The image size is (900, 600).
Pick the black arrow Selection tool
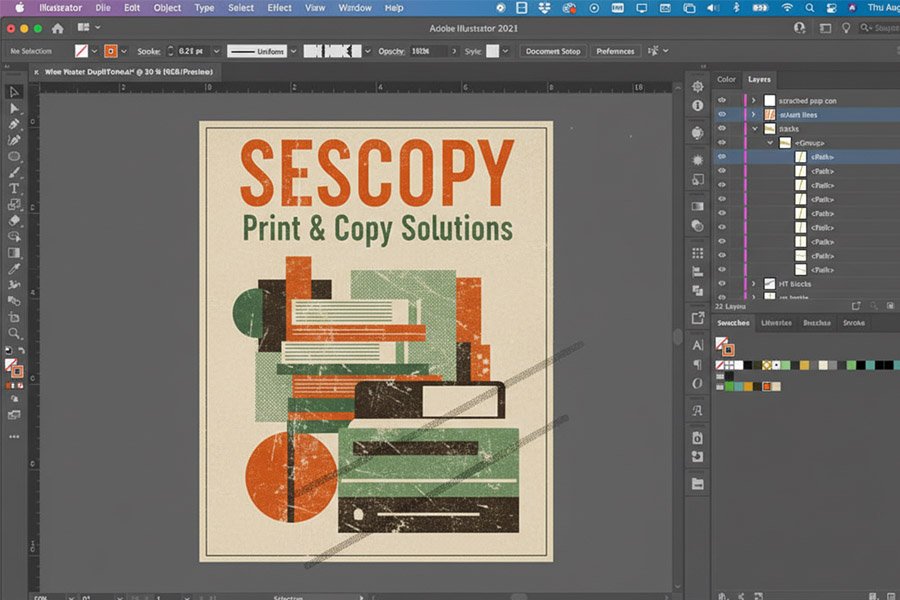(x=14, y=92)
